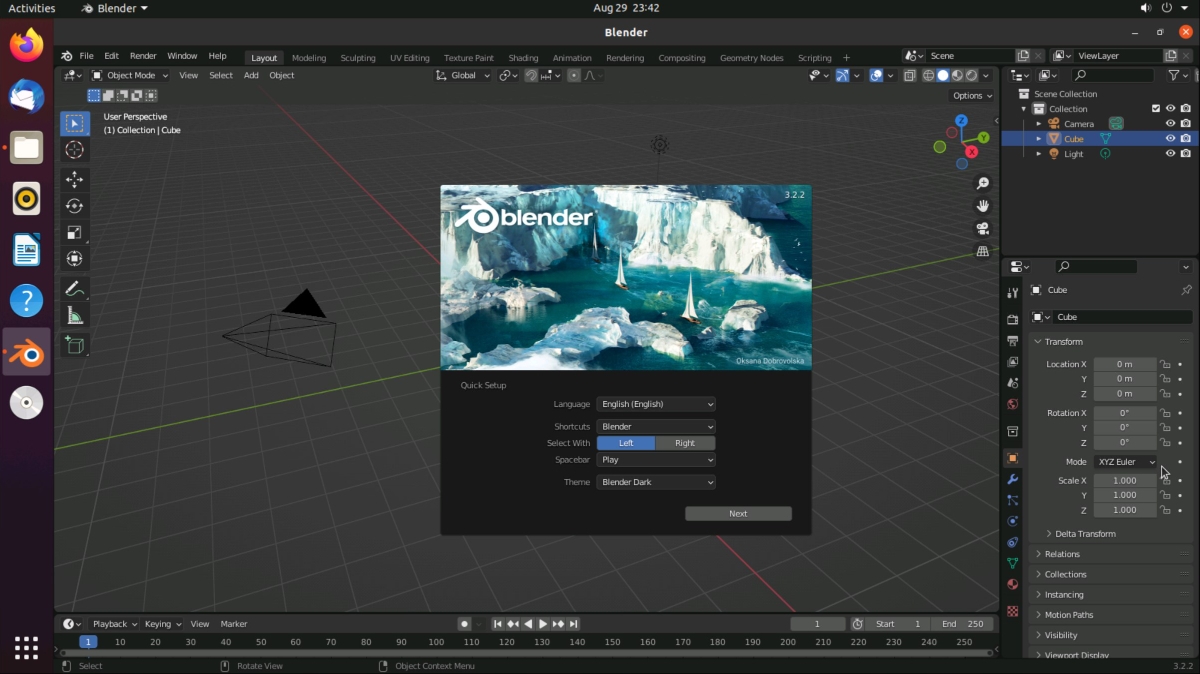This screenshot has width=1200, height=674.
Task: Hide the Cube in the outliner
Action: pos(1170,139)
